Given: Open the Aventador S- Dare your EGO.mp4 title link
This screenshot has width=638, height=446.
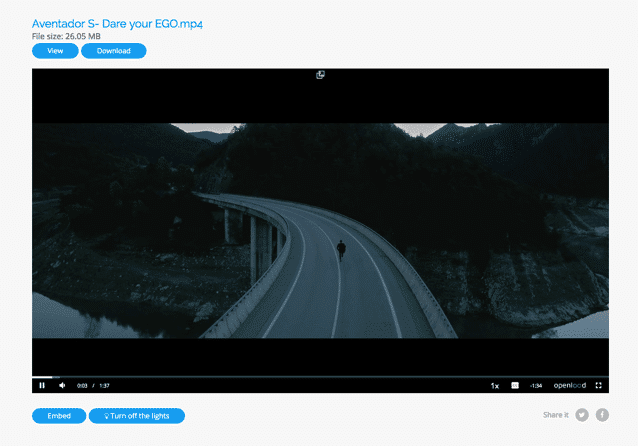Looking at the screenshot, I should [x=117, y=24].
